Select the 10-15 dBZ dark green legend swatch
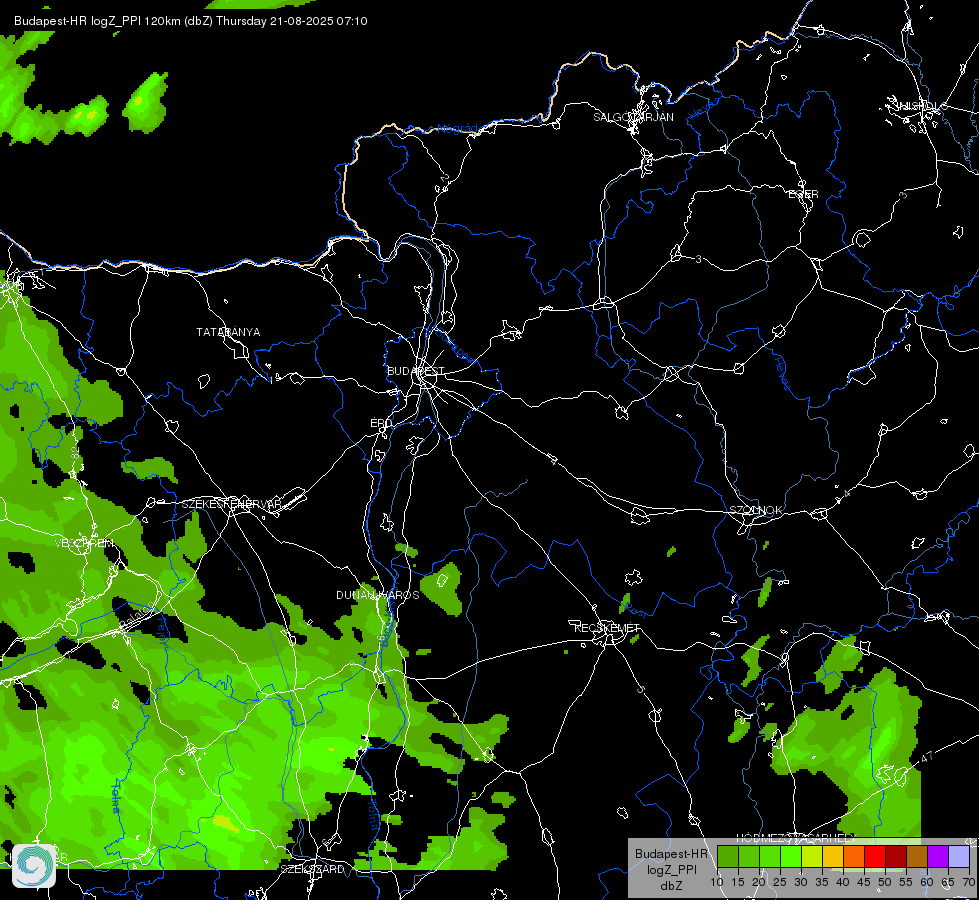Screen dimensions: 979x900 click(x=727, y=856)
